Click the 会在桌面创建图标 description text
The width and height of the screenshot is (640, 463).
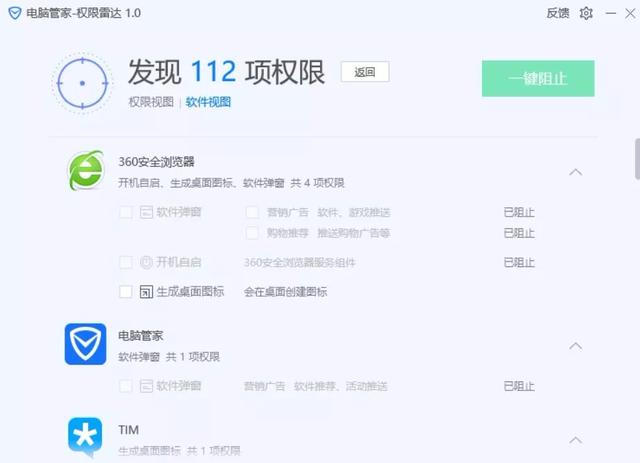pyautogui.click(x=285, y=292)
